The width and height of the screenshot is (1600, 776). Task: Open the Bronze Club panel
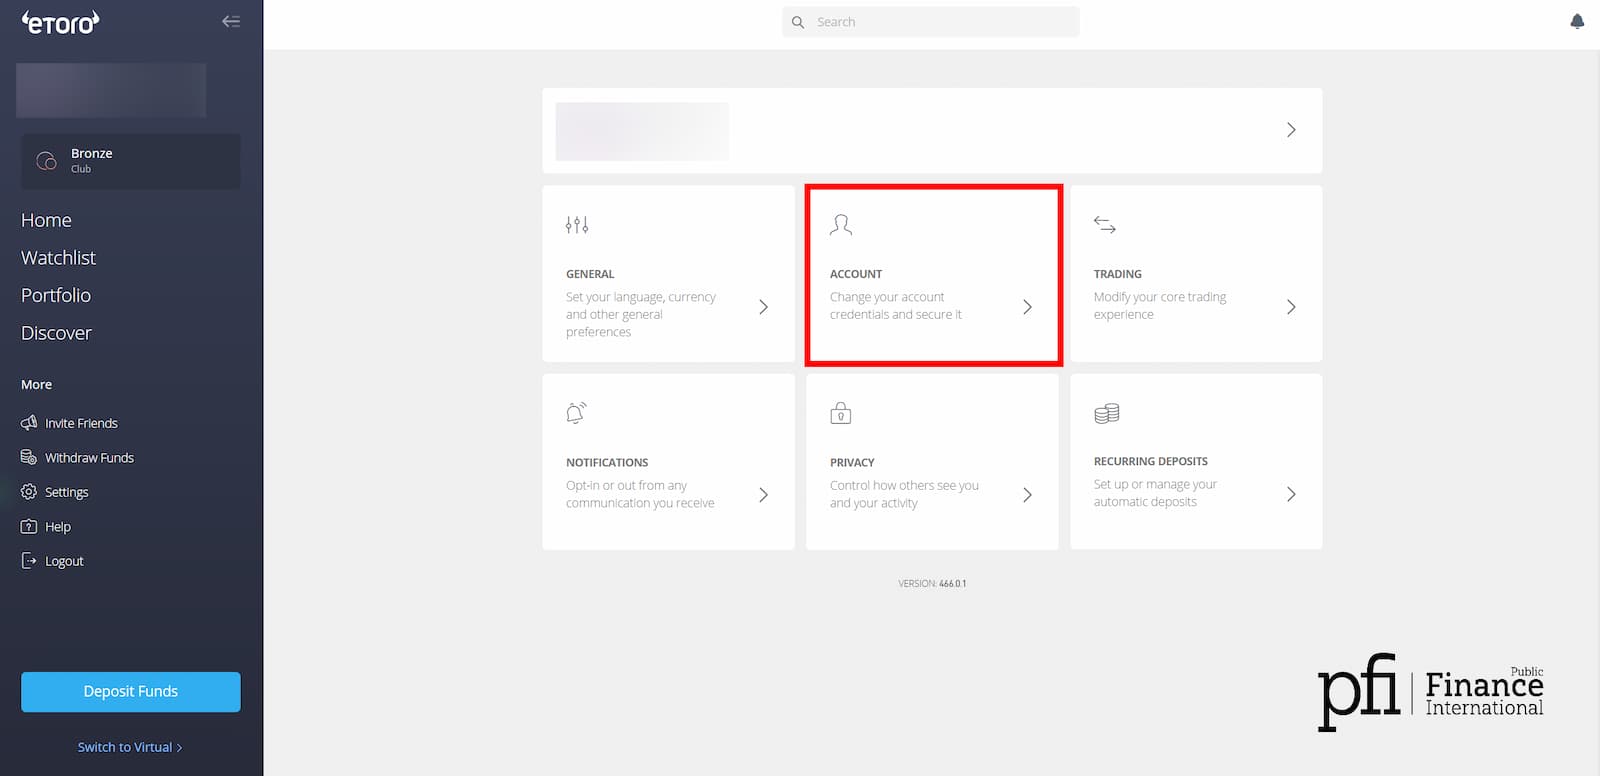tap(131, 161)
